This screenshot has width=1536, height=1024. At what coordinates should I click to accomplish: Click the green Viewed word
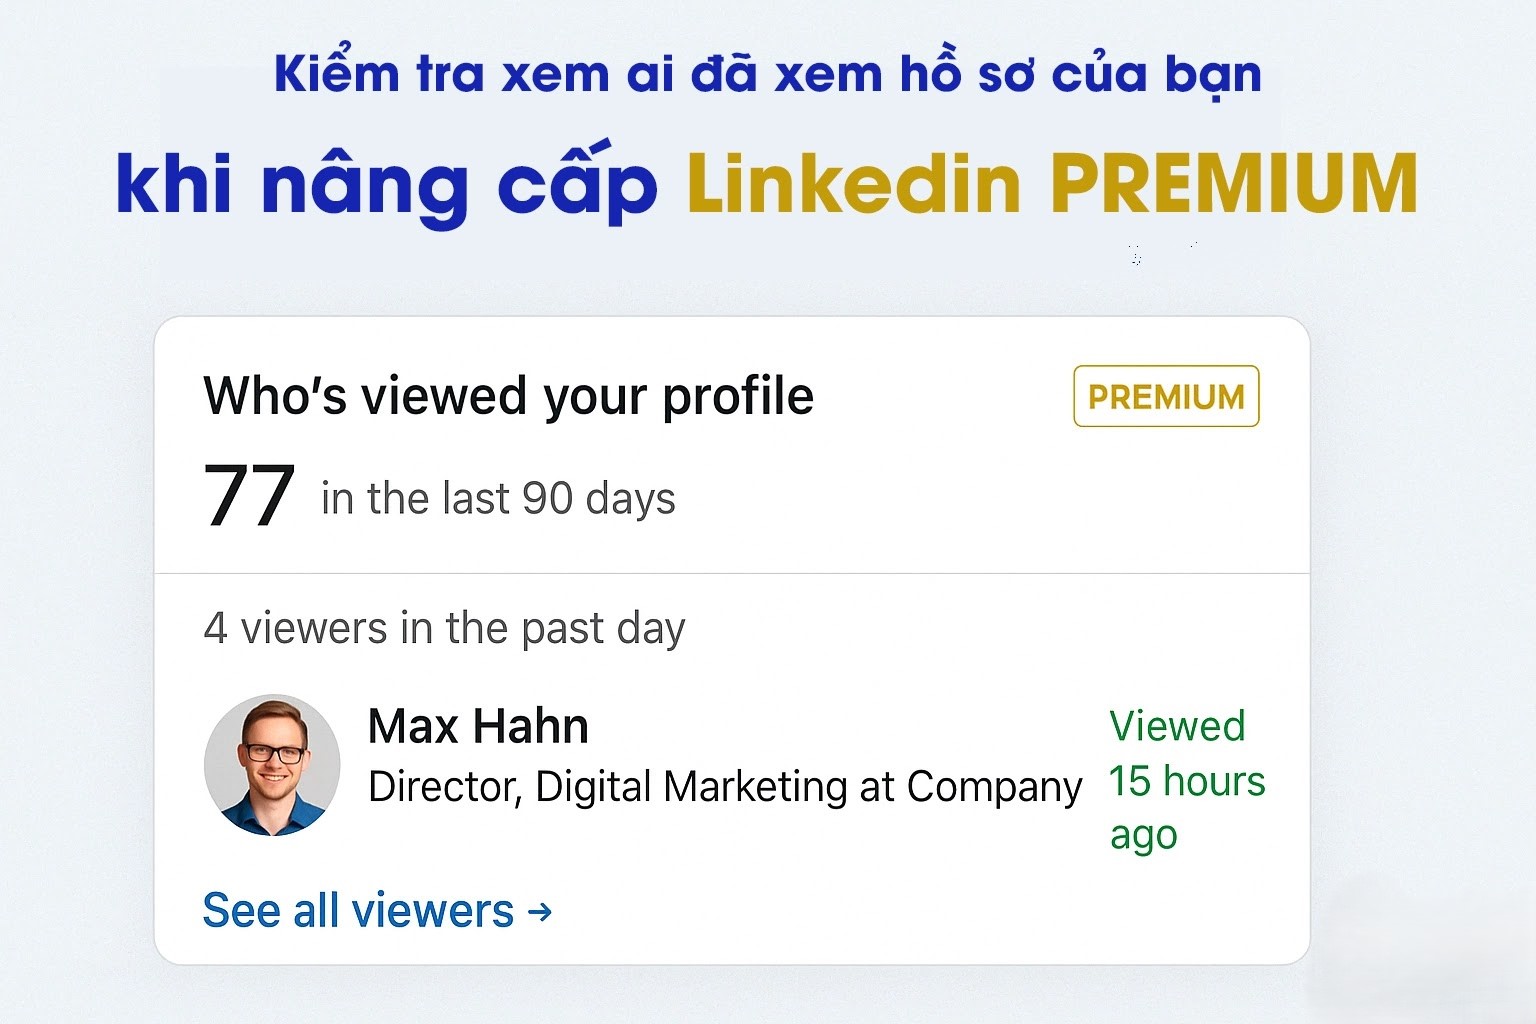click(x=1177, y=726)
